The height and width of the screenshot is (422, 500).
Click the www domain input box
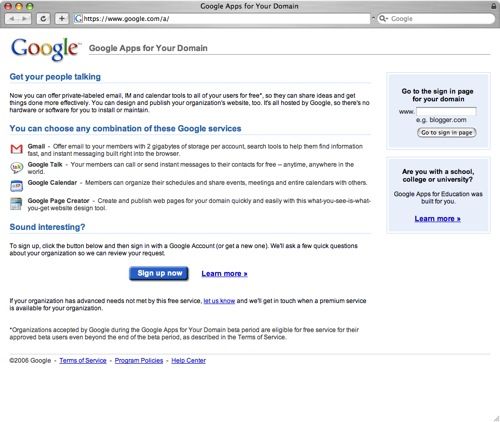tap(446, 111)
